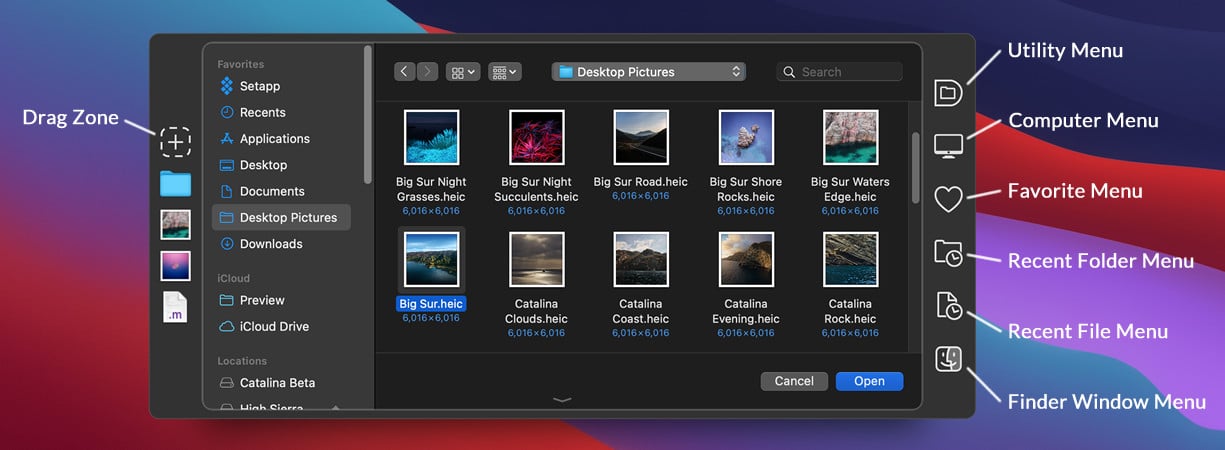This screenshot has width=1225, height=450.
Task: Open the Utility Menu folder icon
Action: (947, 93)
